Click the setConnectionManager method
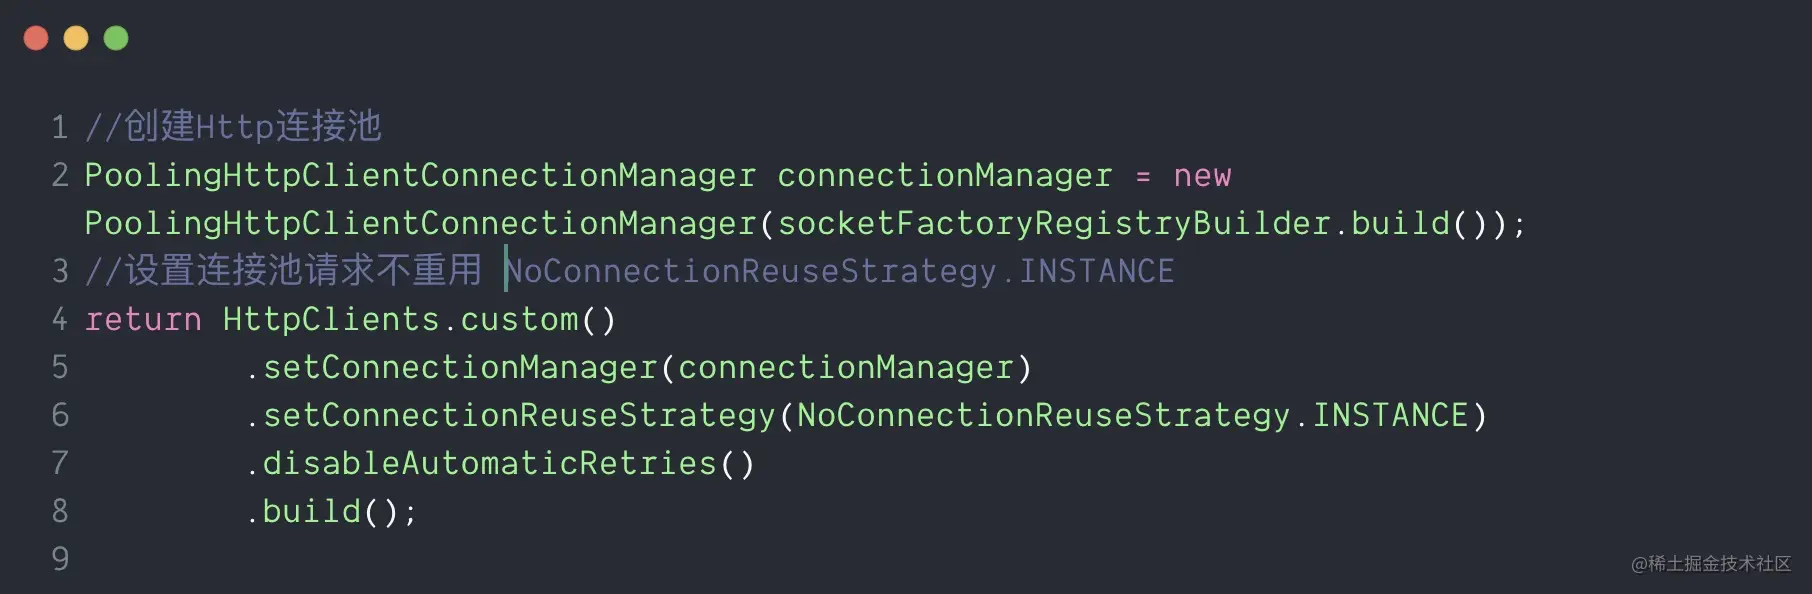 pyautogui.click(x=460, y=367)
